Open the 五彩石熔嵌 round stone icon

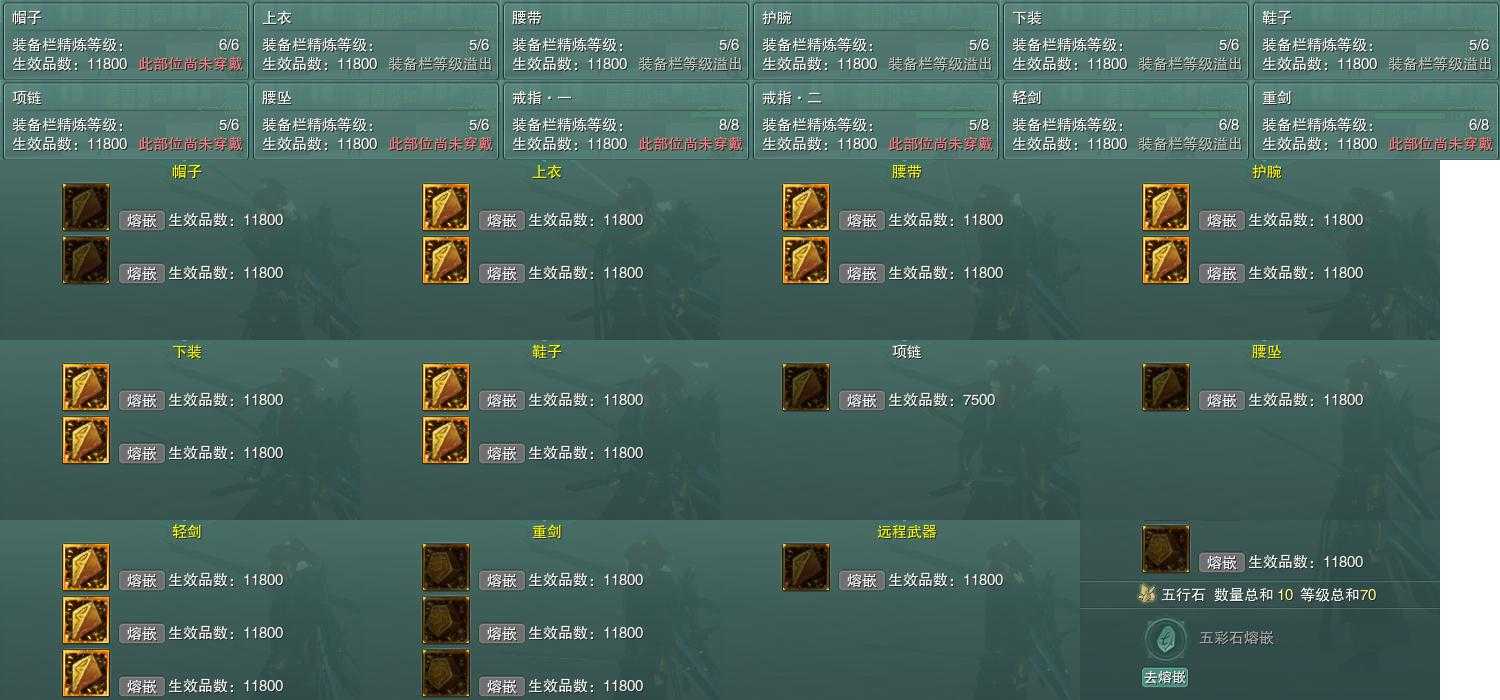[x=1165, y=638]
